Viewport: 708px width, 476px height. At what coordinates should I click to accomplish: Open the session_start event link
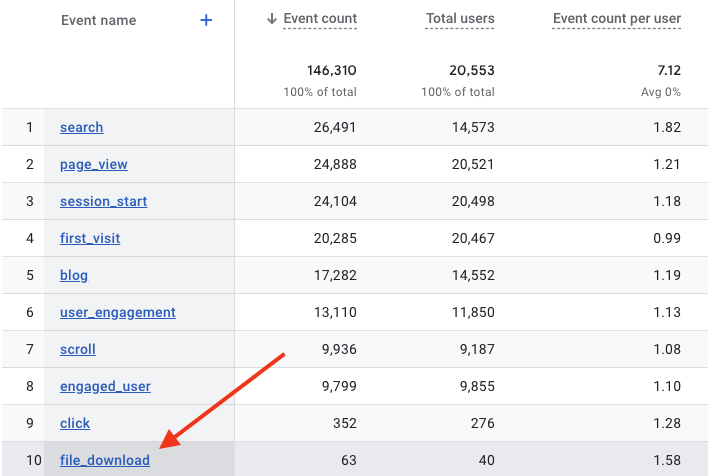coord(103,201)
